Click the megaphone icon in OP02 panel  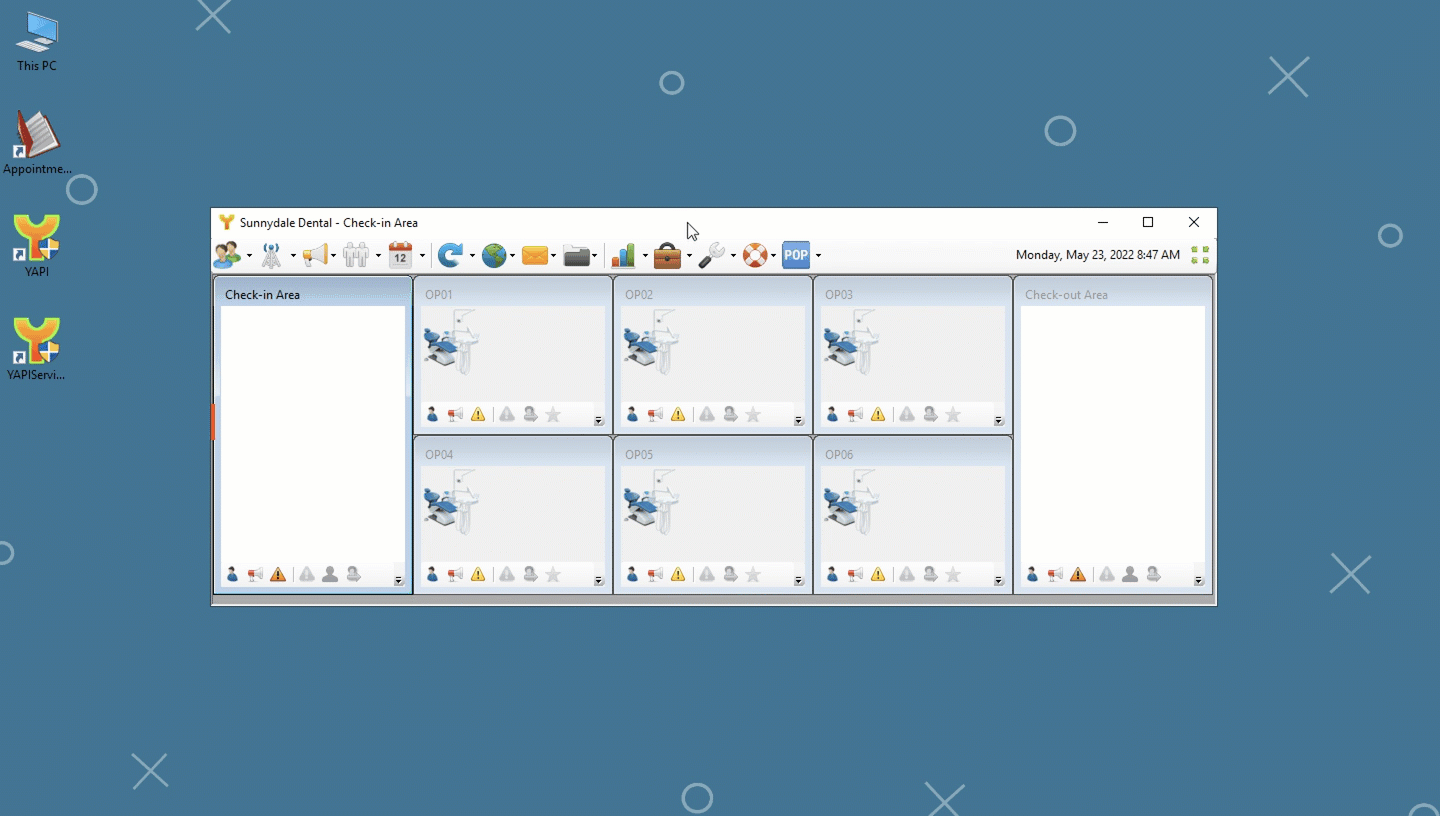(x=655, y=414)
